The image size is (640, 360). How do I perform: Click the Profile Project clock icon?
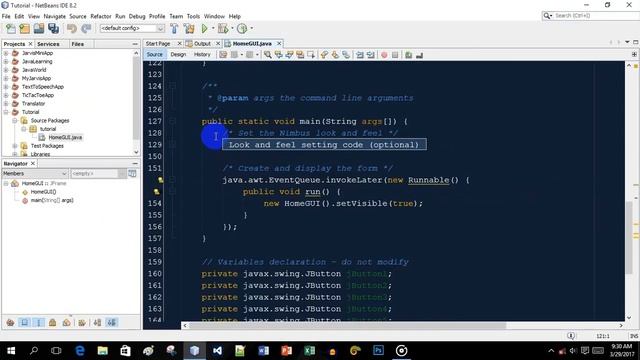pos(242,29)
